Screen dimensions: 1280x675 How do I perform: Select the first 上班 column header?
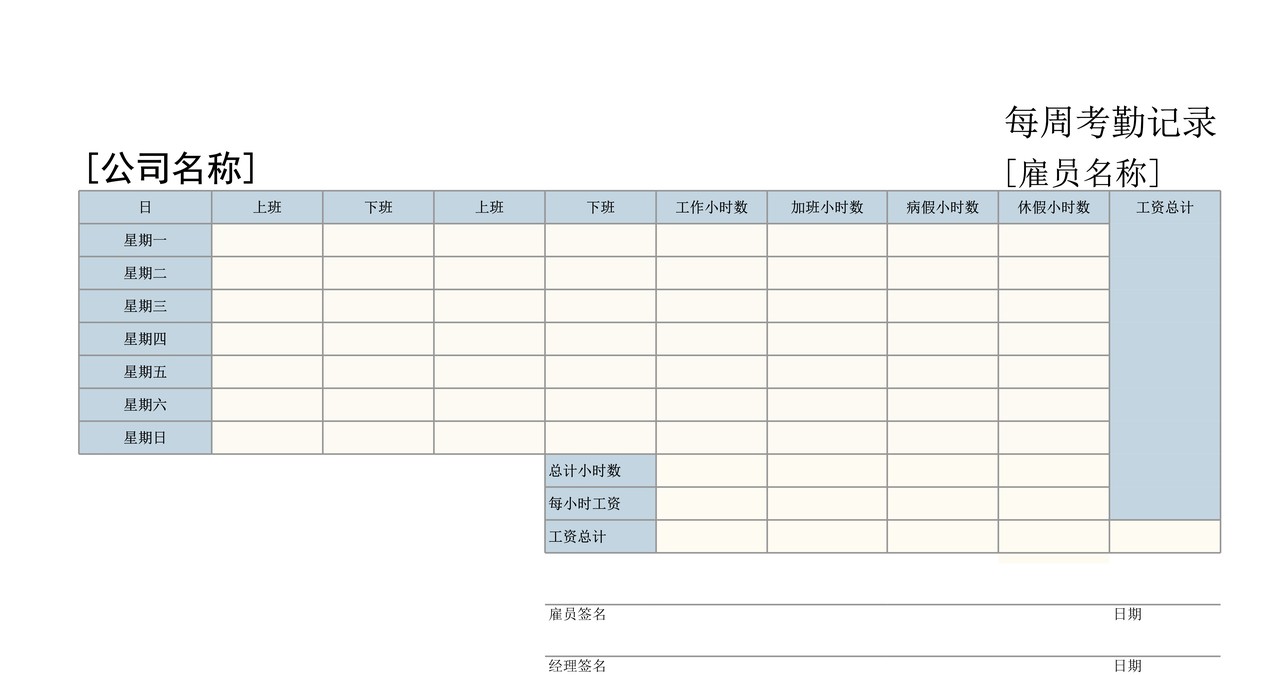[267, 207]
